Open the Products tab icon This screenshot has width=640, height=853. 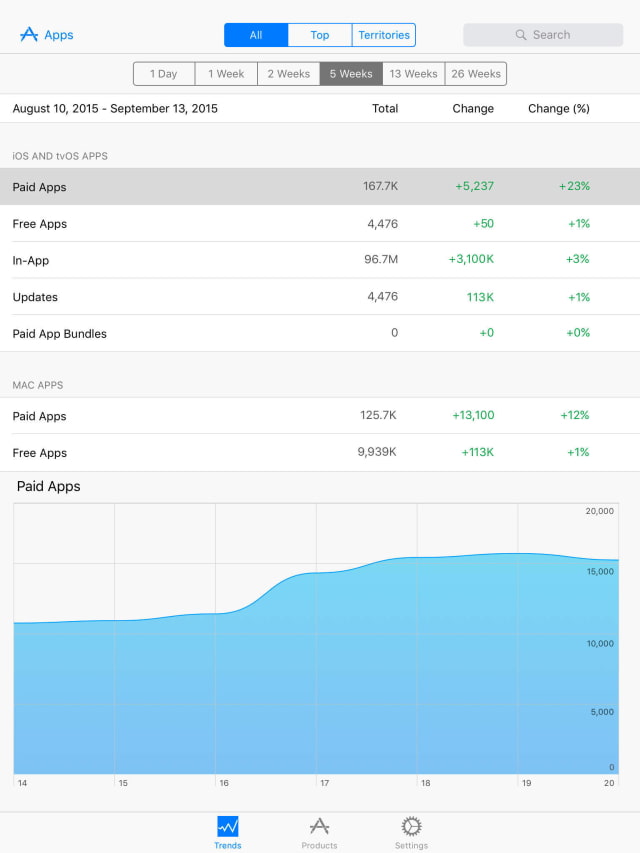(319, 827)
